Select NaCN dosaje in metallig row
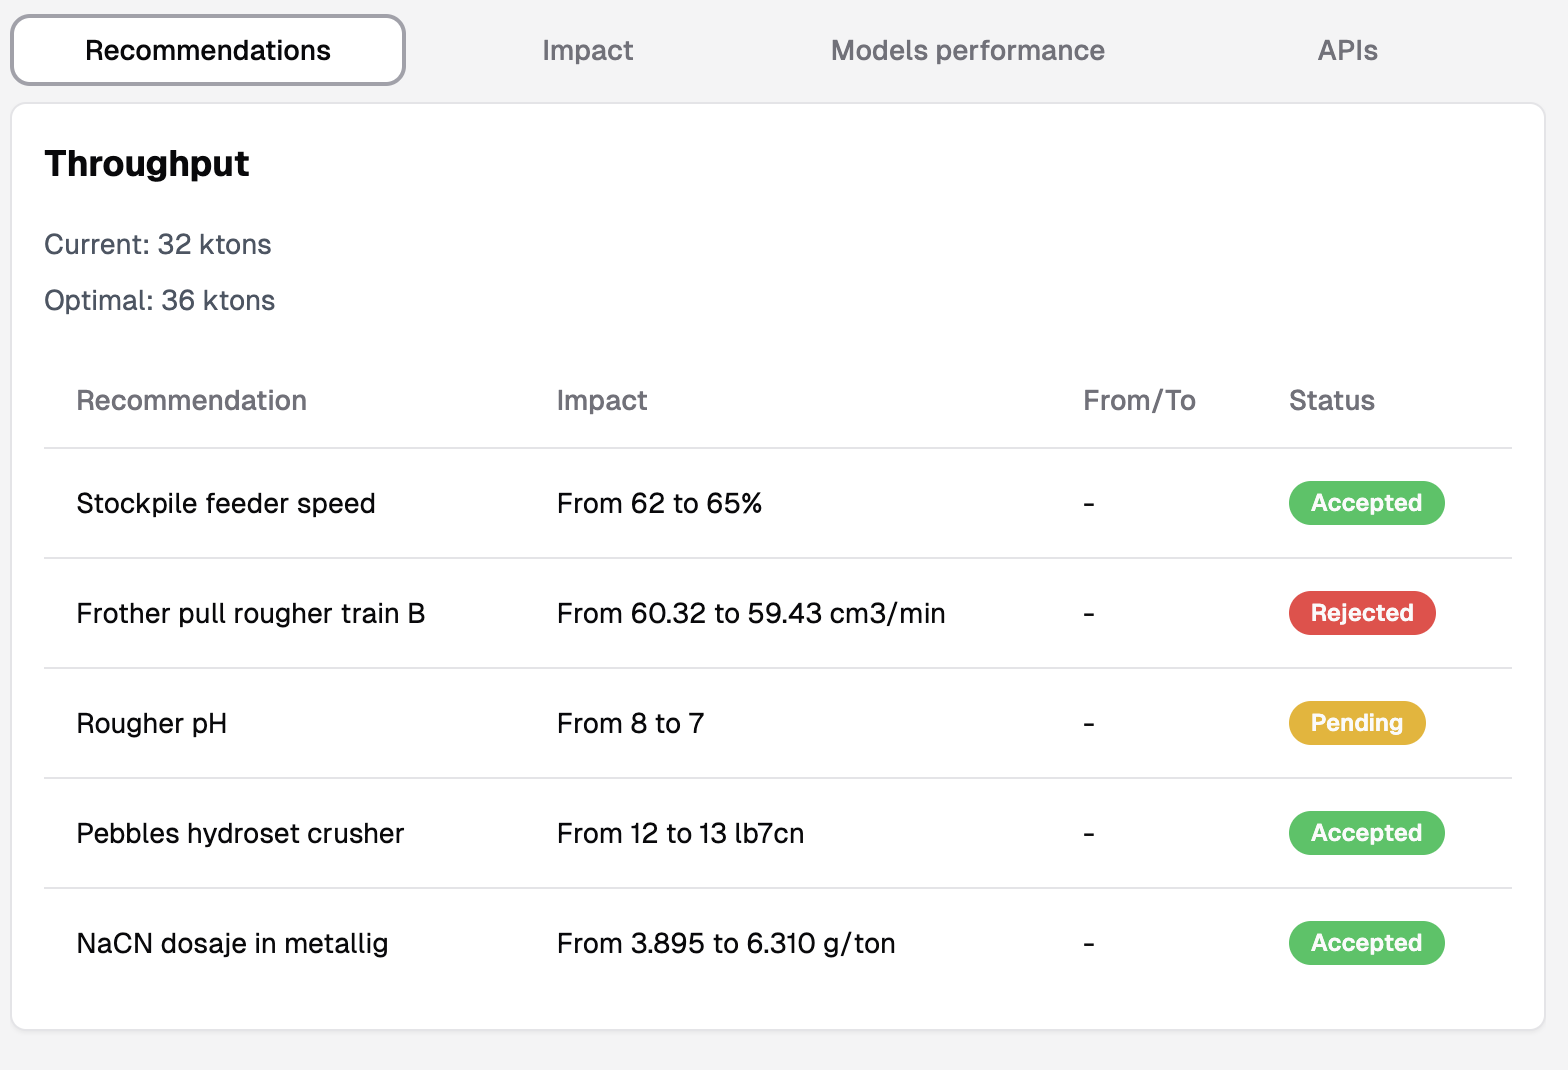The height and width of the screenshot is (1070, 1568). coord(232,943)
